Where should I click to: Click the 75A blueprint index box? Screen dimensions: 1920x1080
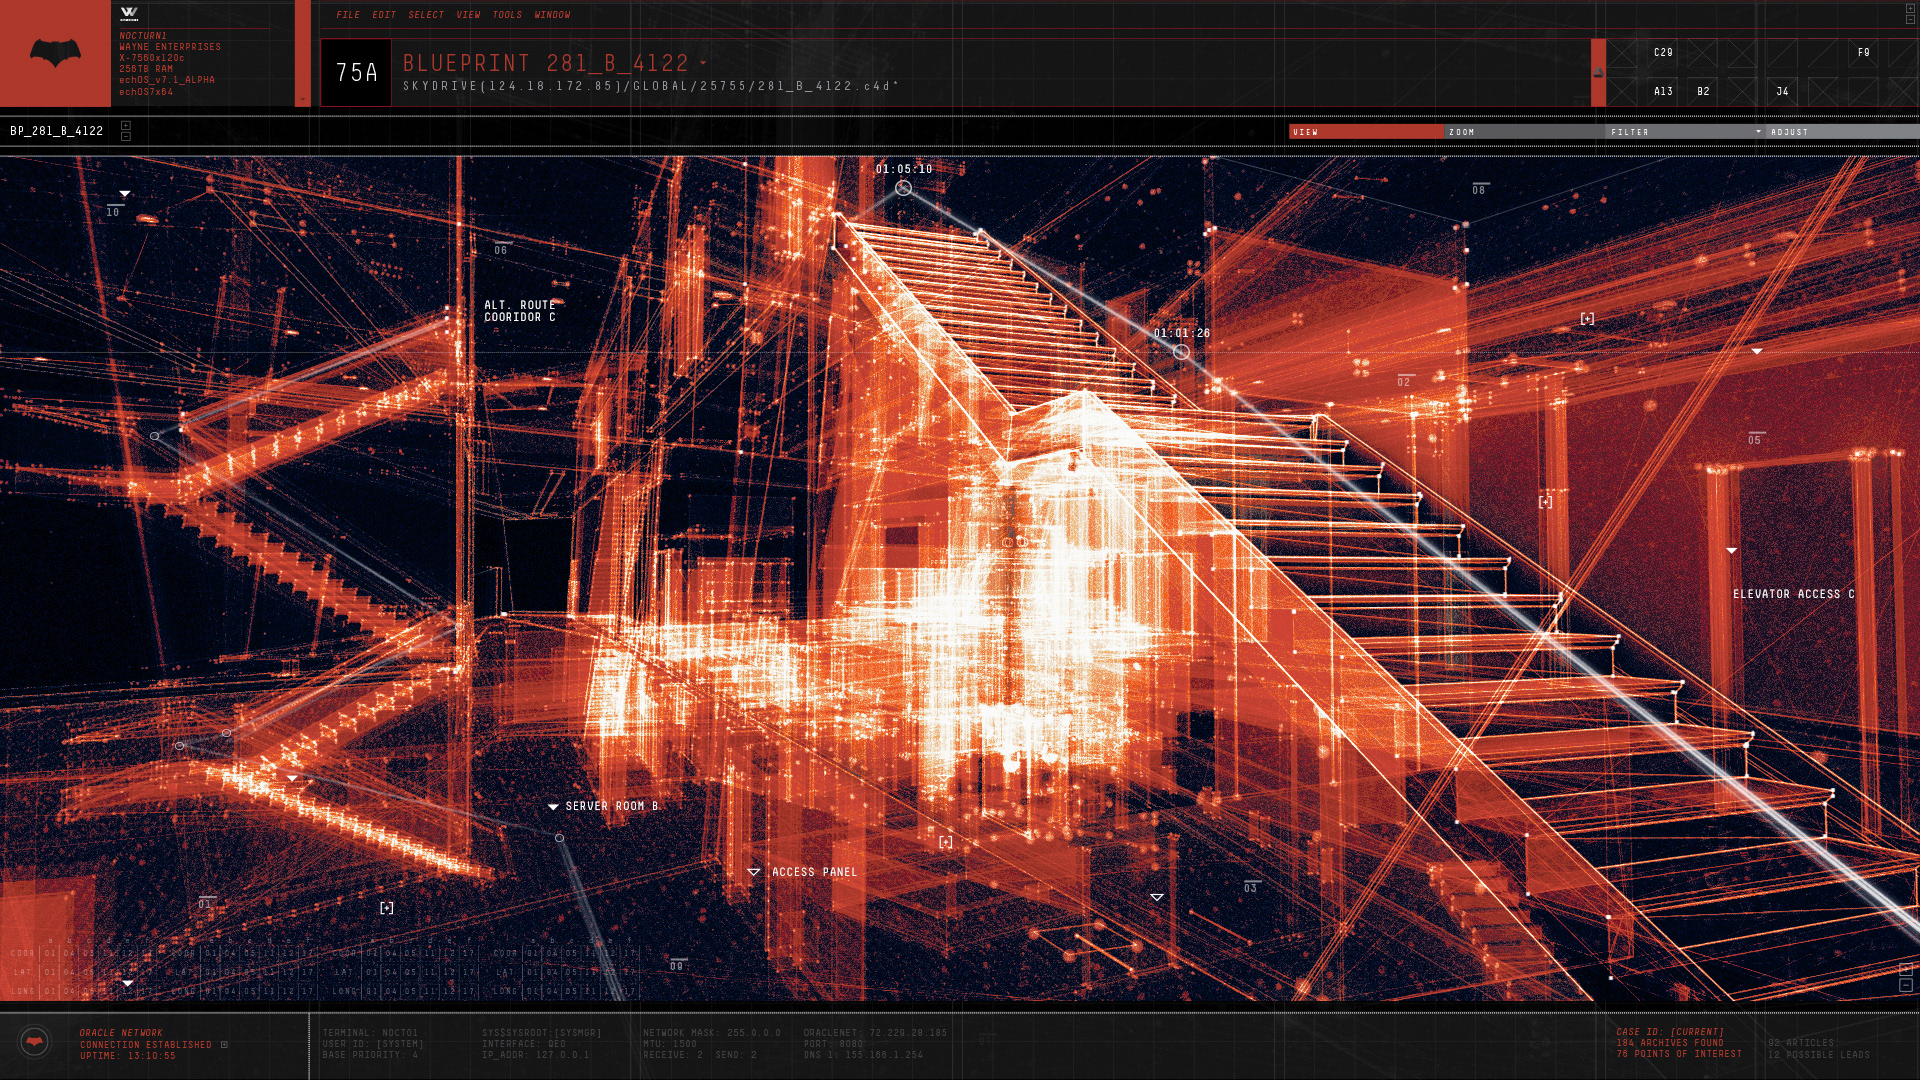tap(356, 72)
